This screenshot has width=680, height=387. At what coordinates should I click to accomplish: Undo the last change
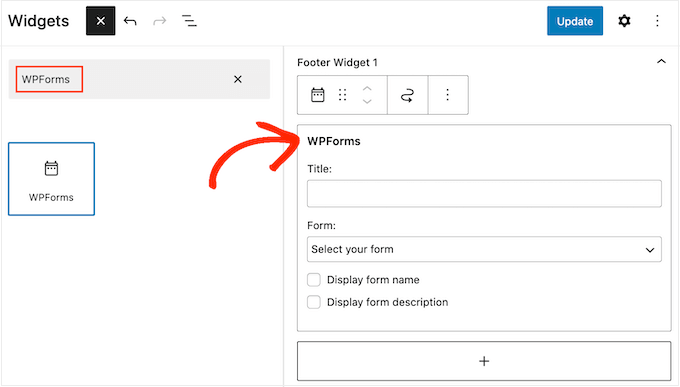coord(130,21)
